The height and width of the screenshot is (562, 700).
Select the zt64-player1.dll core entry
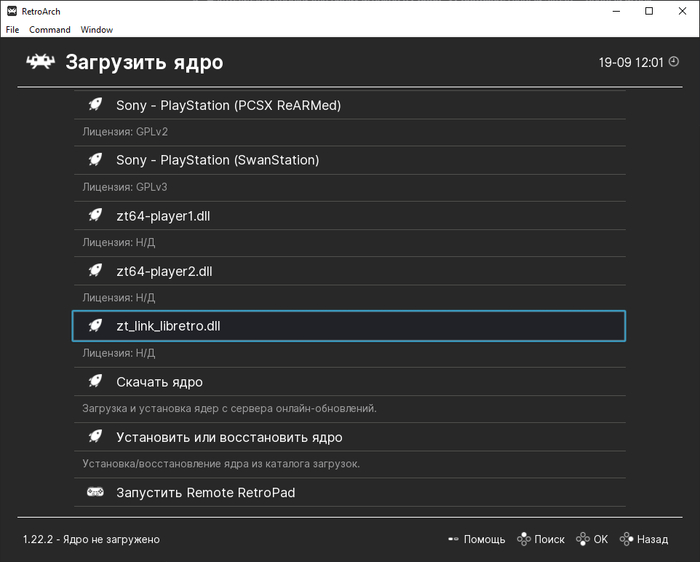pos(350,216)
